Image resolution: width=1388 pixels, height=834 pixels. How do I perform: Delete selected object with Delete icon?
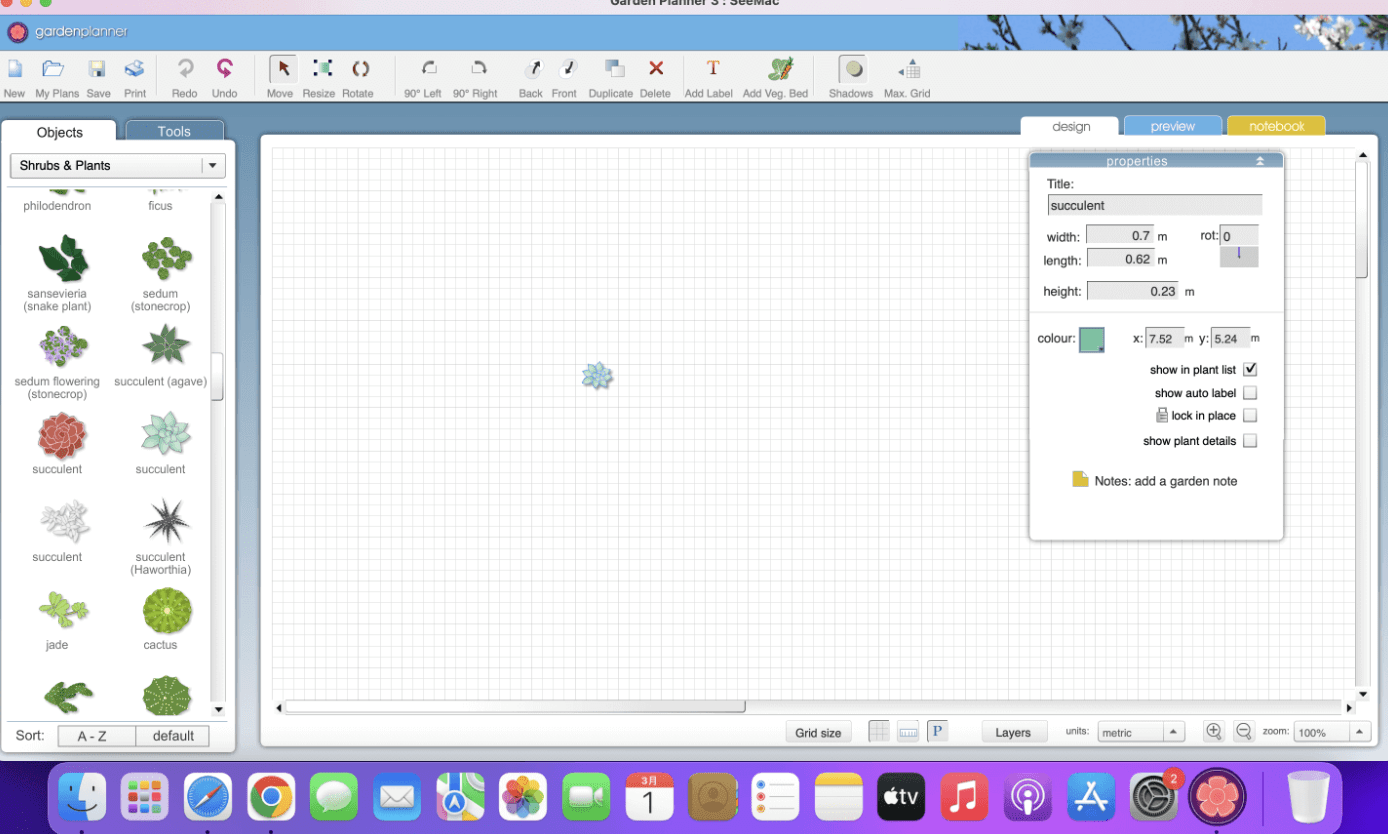(x=656, y=70)
